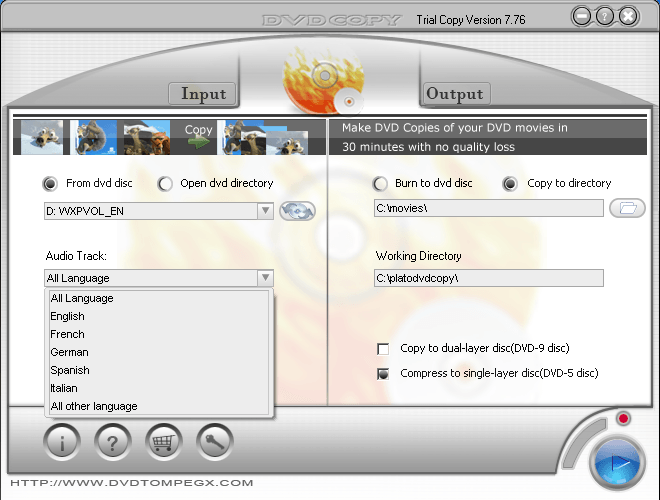Open help with question mark icon
The width and height of the screenshot is (660, 500).
pos(113,441)
